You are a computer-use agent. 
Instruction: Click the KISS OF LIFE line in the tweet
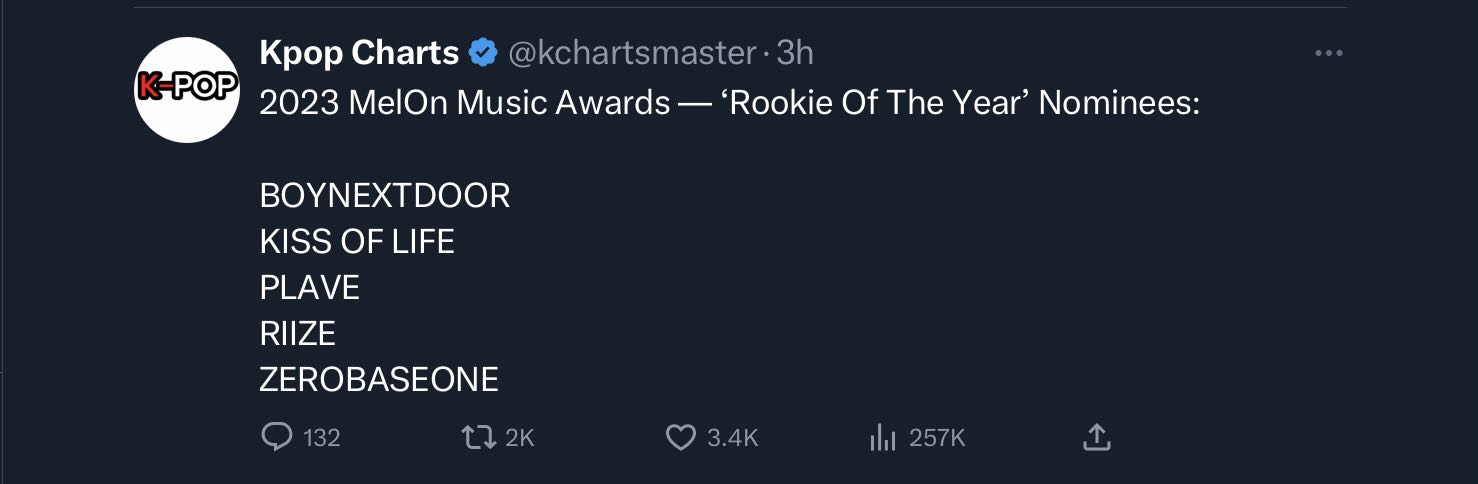click(357, 242)
